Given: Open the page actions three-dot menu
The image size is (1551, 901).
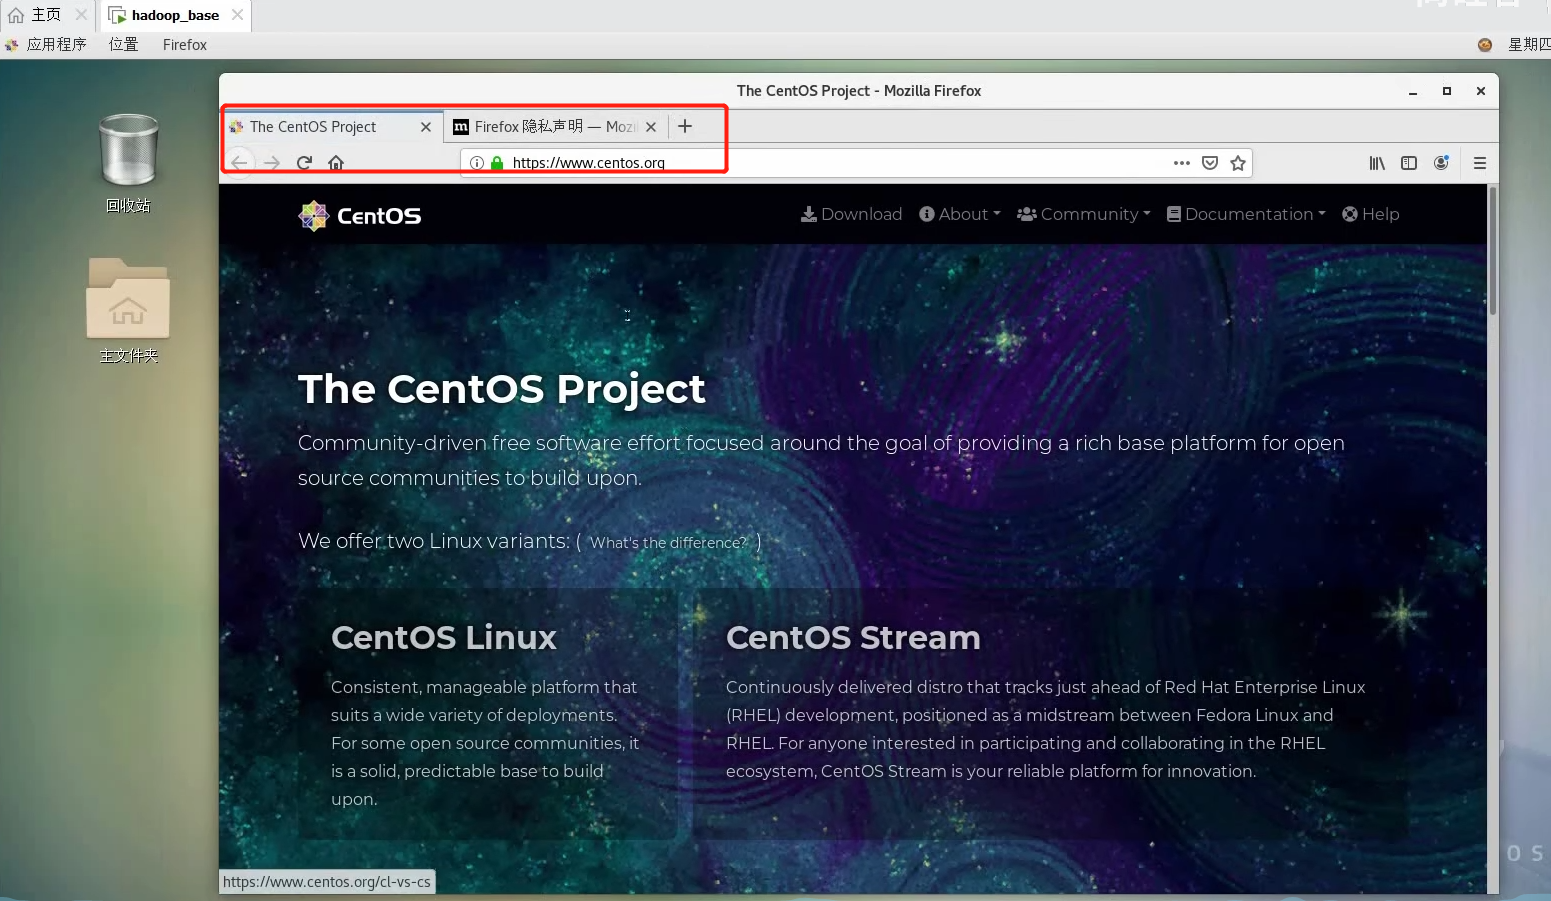Looking at the screenshot, I should point(1182,163).
